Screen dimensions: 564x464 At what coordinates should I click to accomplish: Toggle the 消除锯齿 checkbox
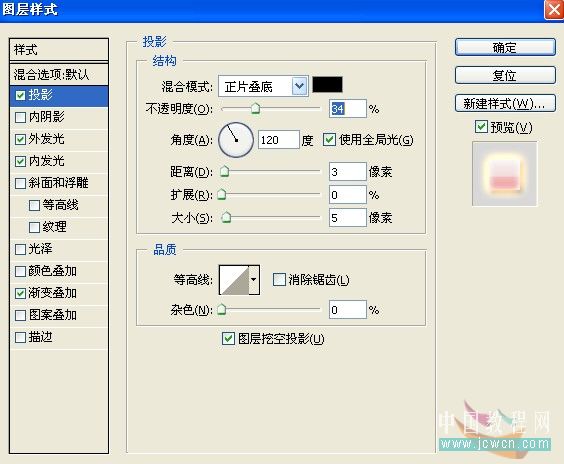(279, 279)
